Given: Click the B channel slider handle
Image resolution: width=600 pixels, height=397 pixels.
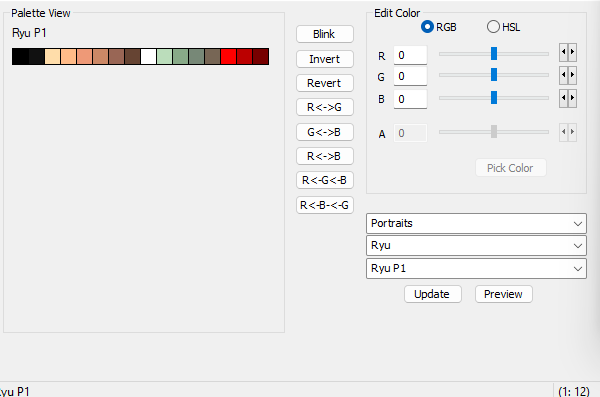Looking at the screenshot, I should 494,98.
